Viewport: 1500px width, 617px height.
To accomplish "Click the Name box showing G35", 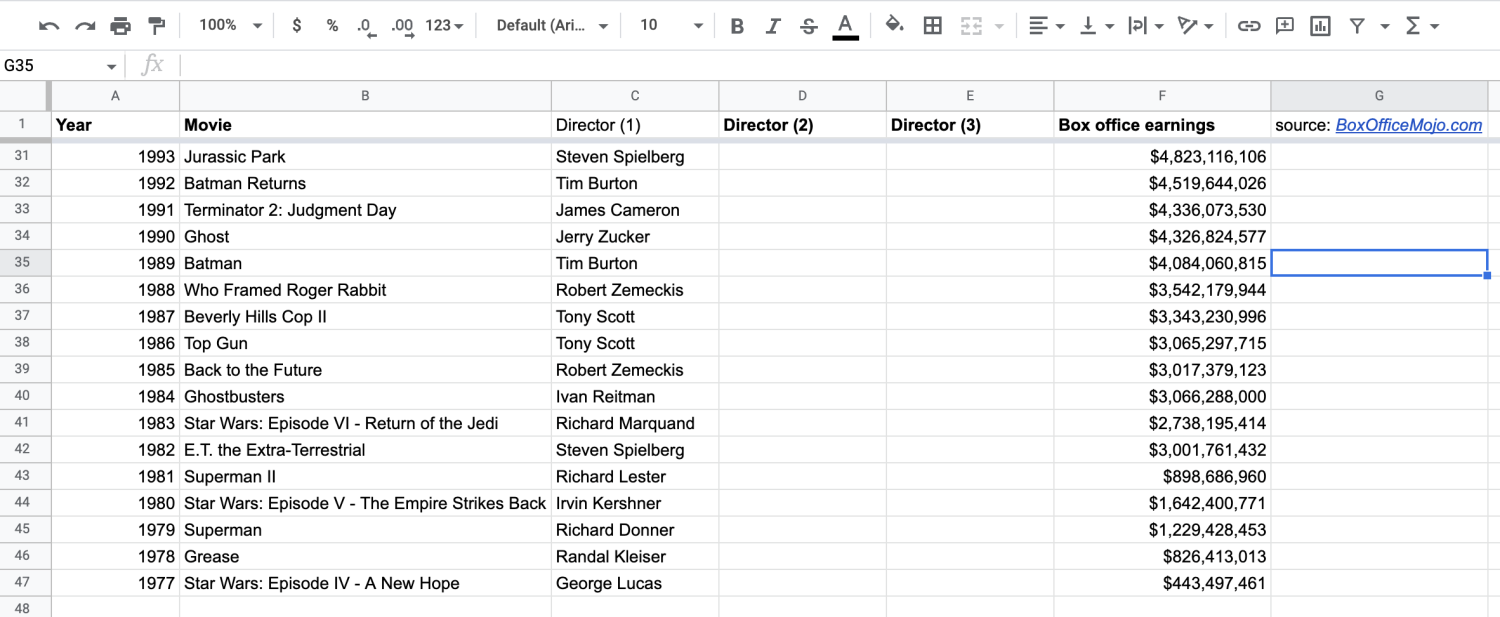I will coord(60,66).
